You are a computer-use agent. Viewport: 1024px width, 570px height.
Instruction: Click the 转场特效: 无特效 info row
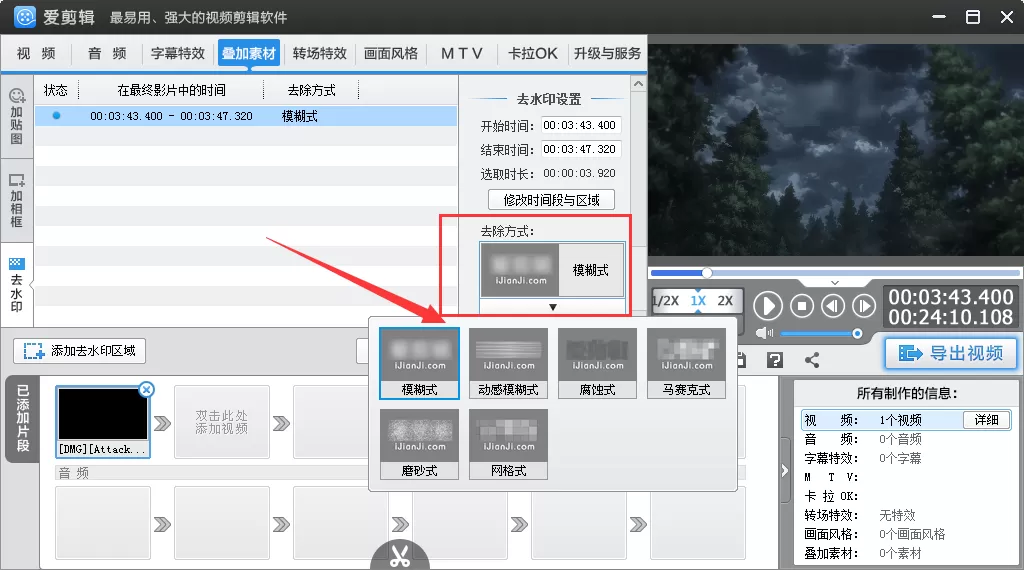click(906, 515)
